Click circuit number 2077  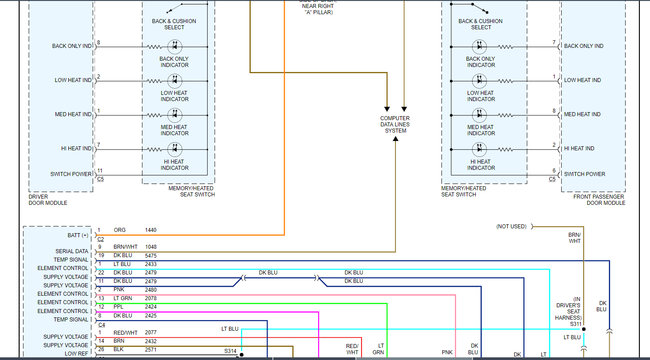coord(151,333)
